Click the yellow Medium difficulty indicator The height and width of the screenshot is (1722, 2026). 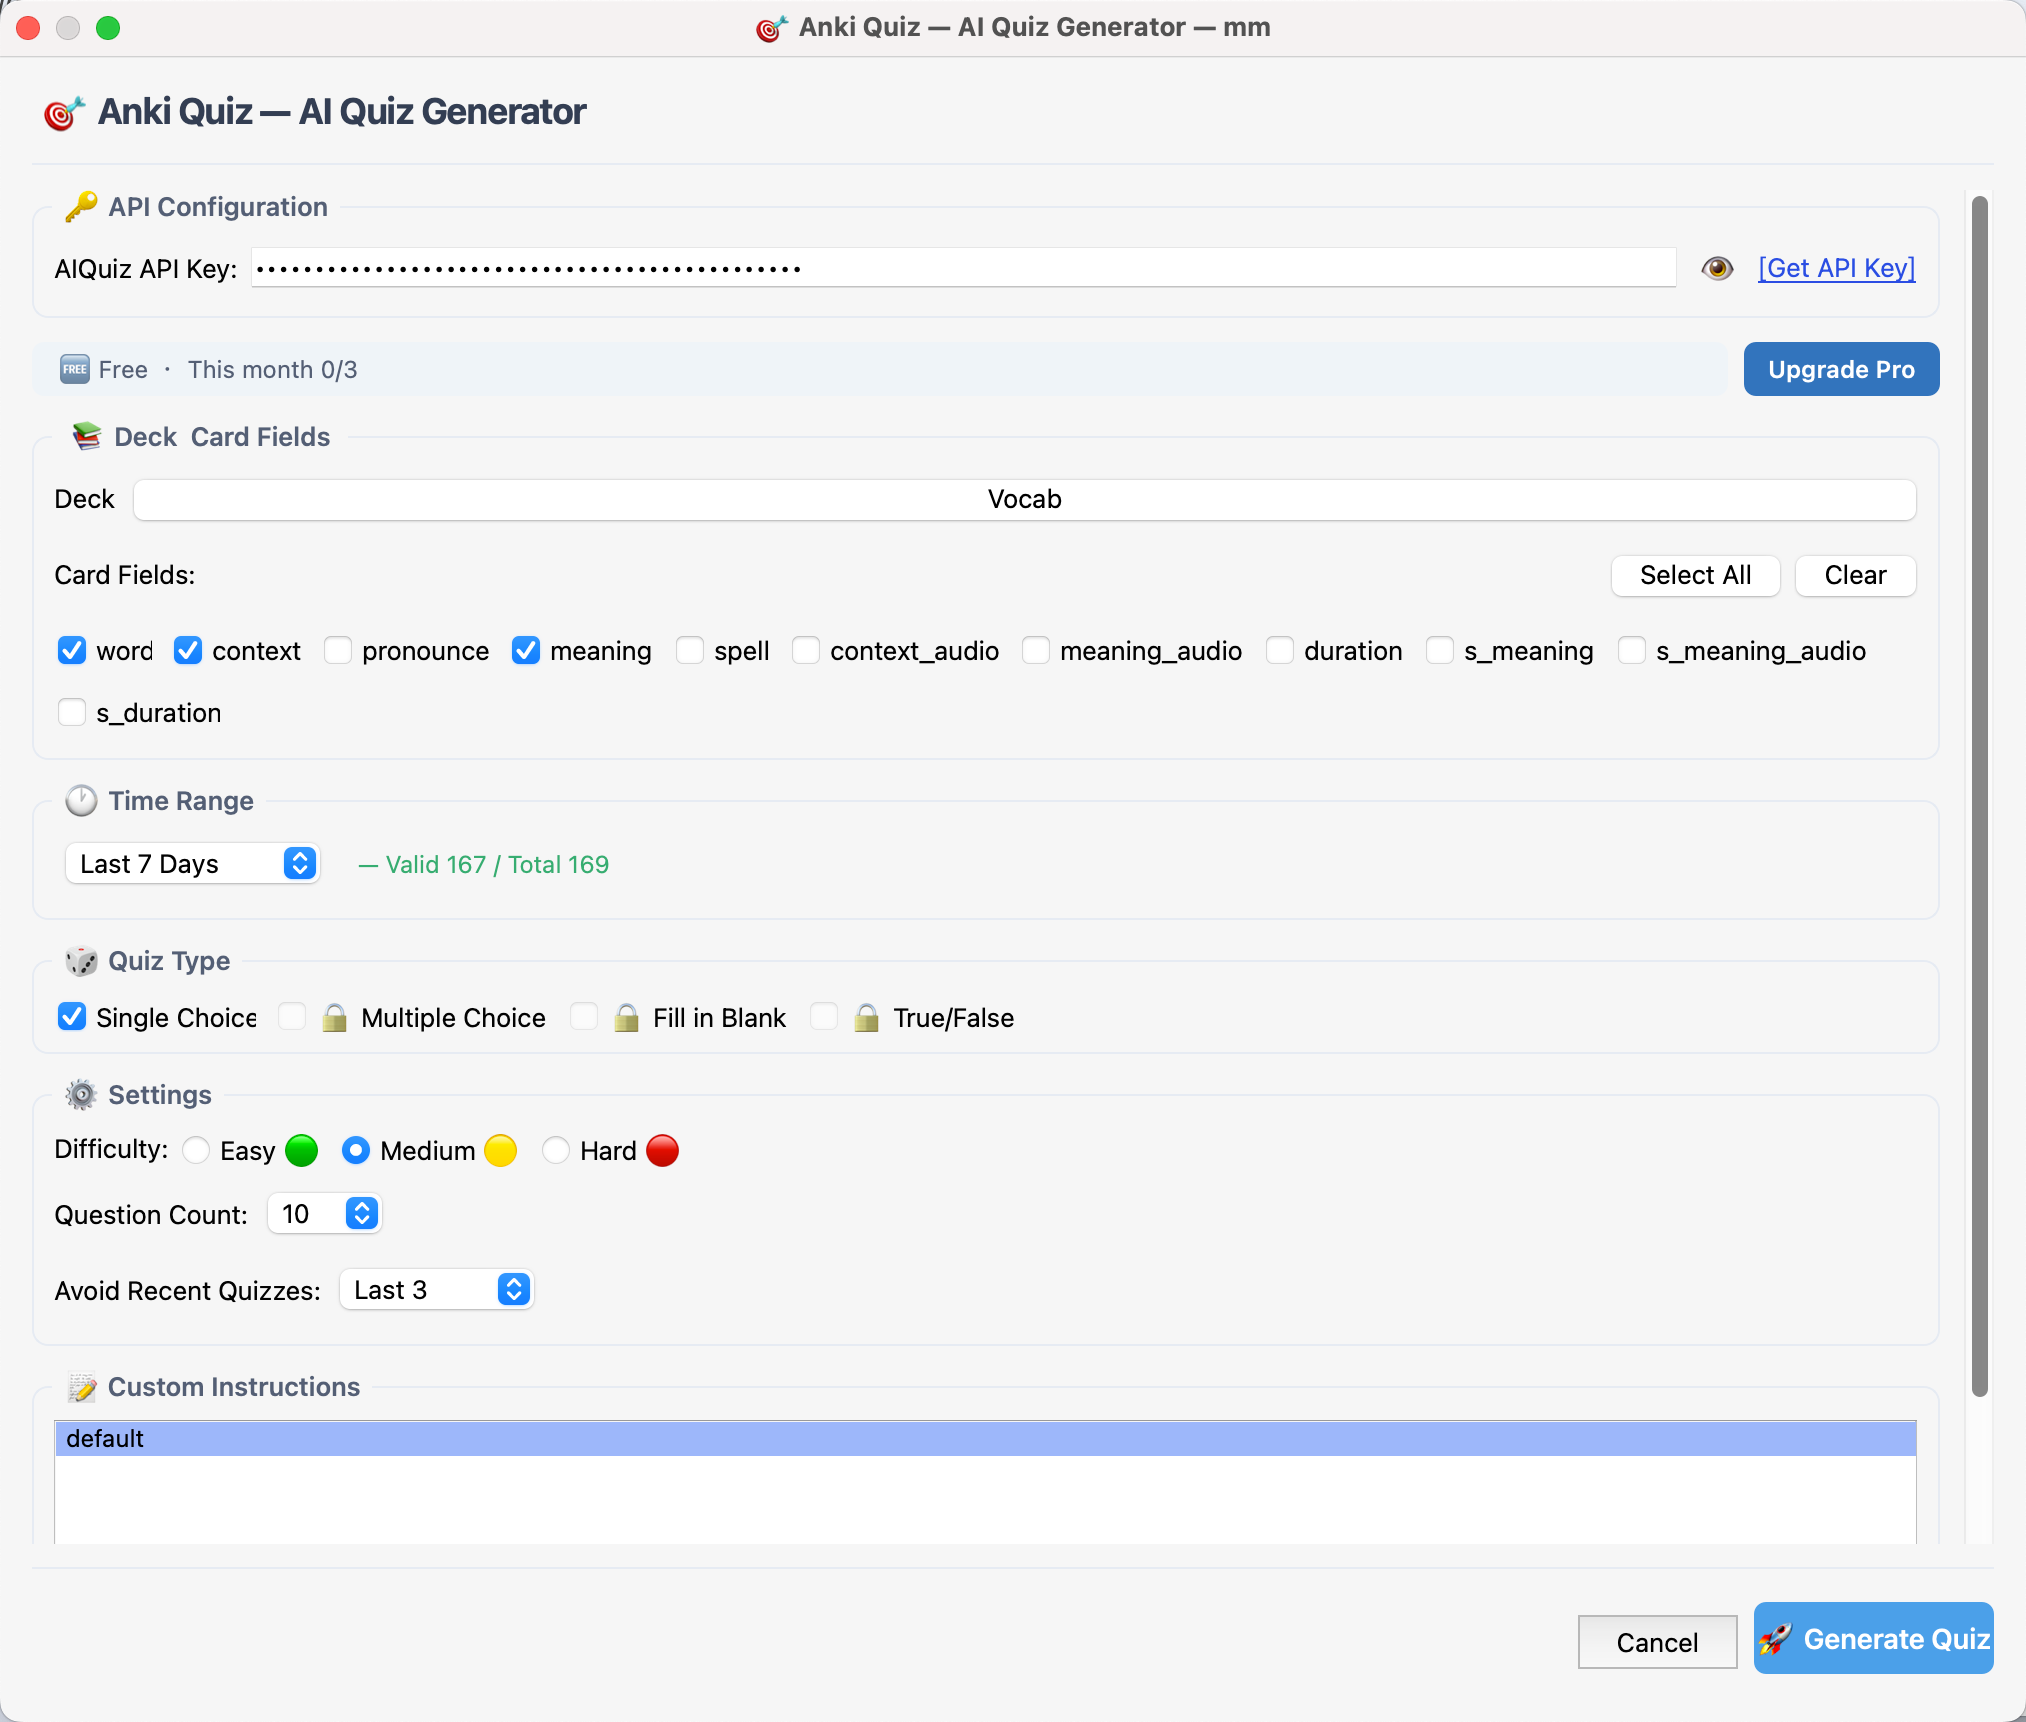(x=501, y=1151)
